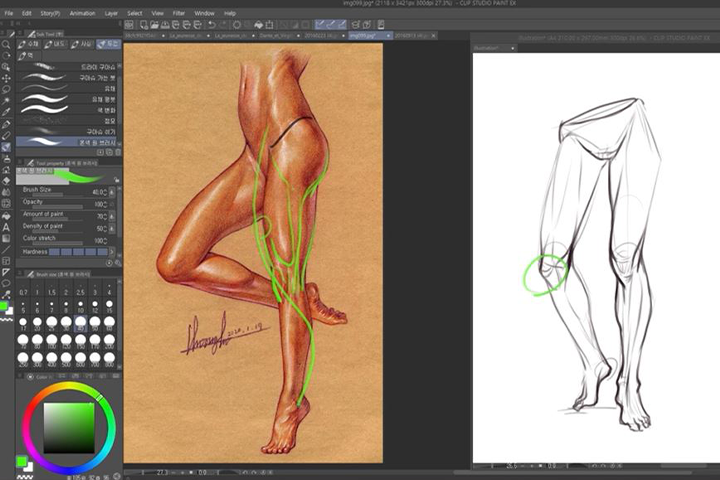Viewport: 720px width, 480px height.
Task: Open the Animation menu
Action: 82,13
